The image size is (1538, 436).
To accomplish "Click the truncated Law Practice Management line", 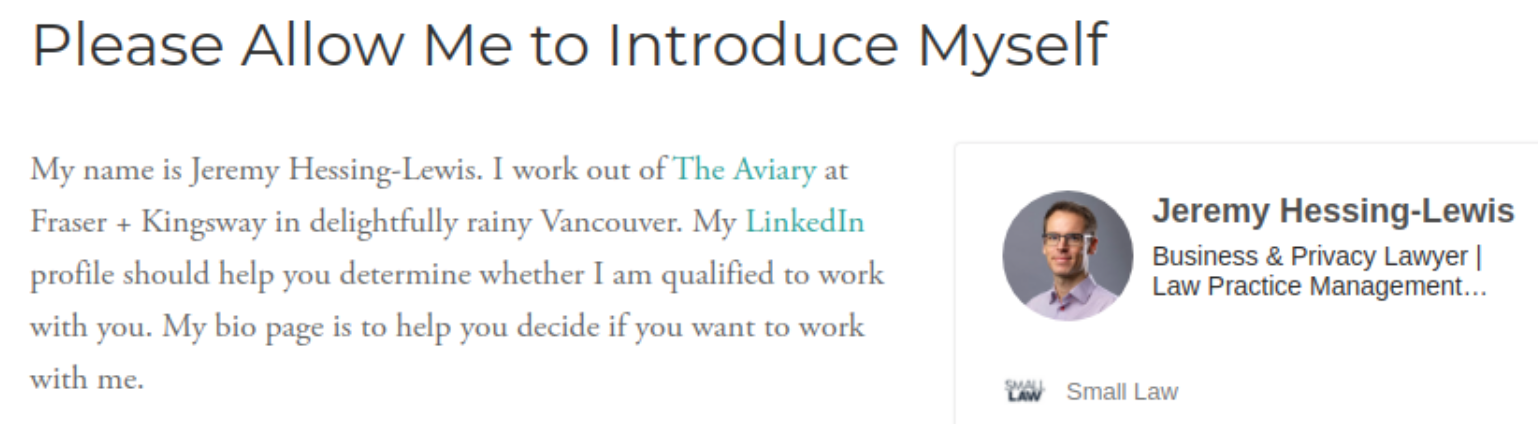I will tap(1319, 287).
